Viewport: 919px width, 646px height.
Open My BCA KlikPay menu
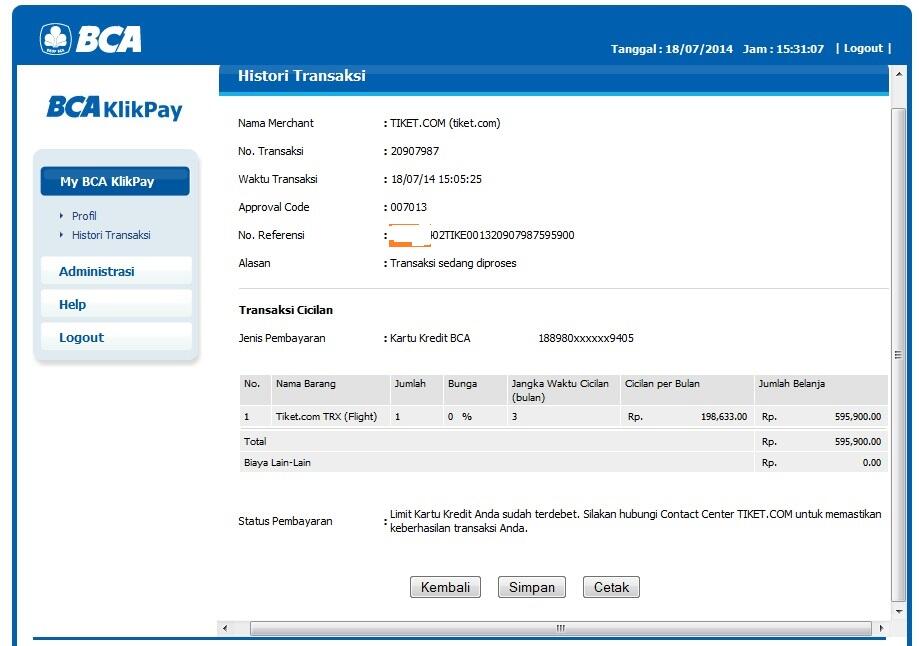click(x=115, y=181)
